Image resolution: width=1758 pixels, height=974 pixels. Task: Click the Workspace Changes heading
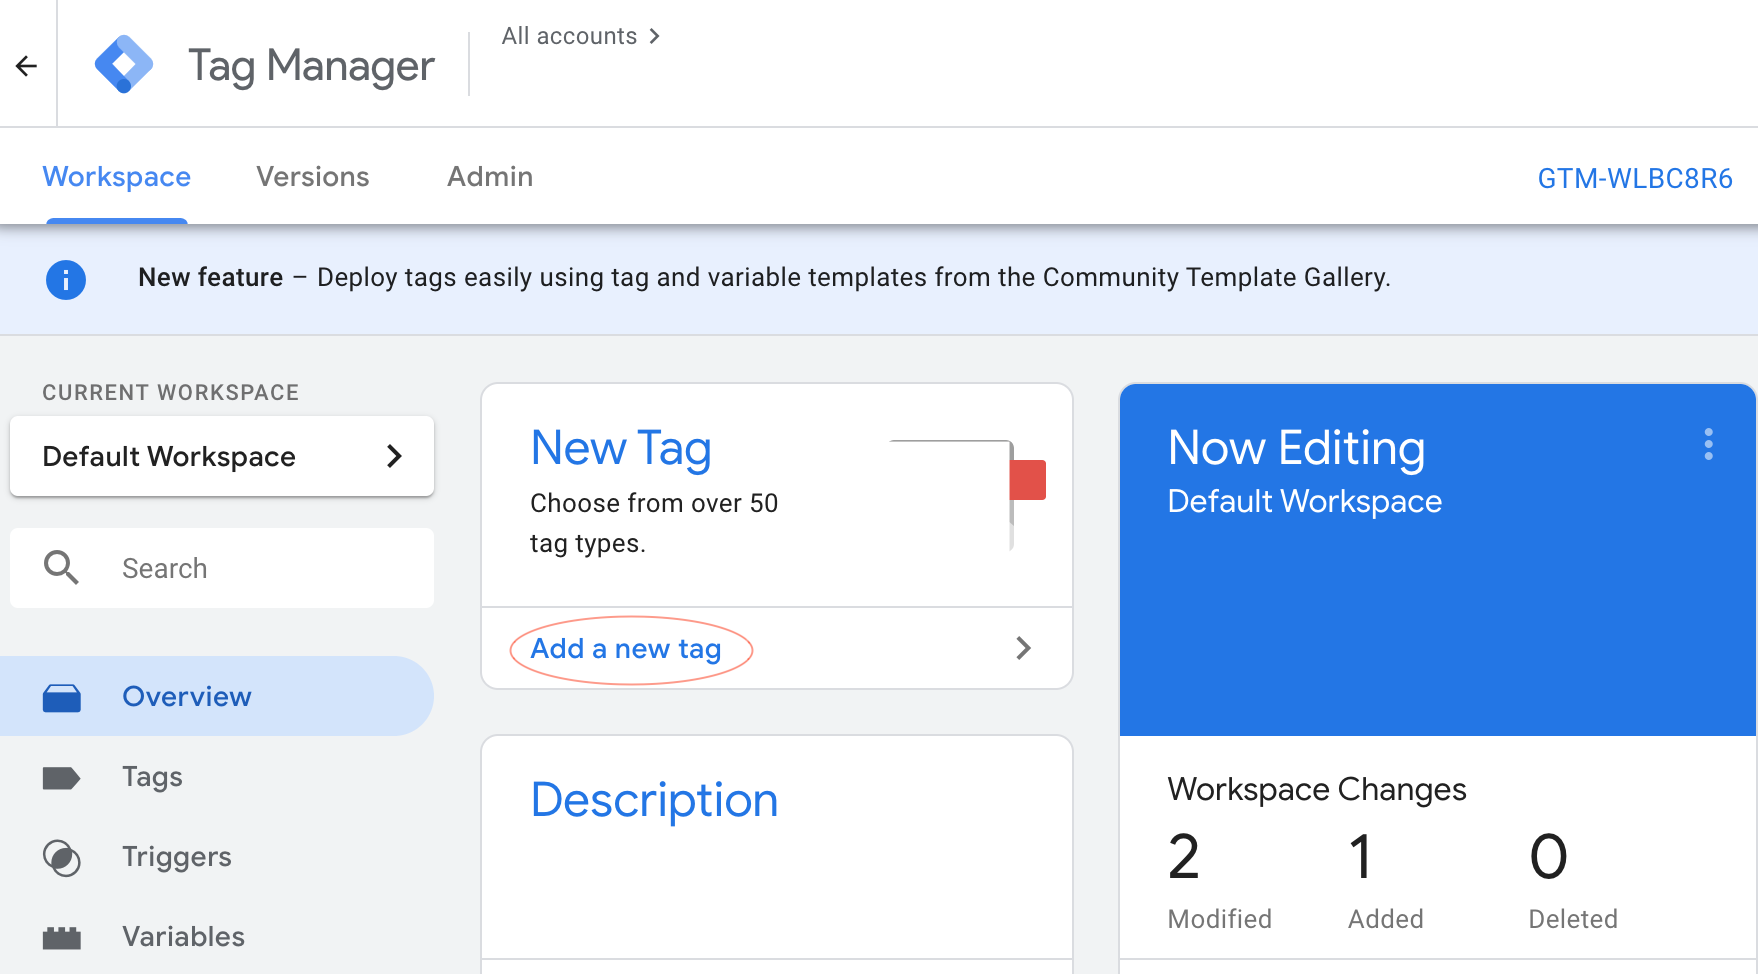(x=1316, y=790)
